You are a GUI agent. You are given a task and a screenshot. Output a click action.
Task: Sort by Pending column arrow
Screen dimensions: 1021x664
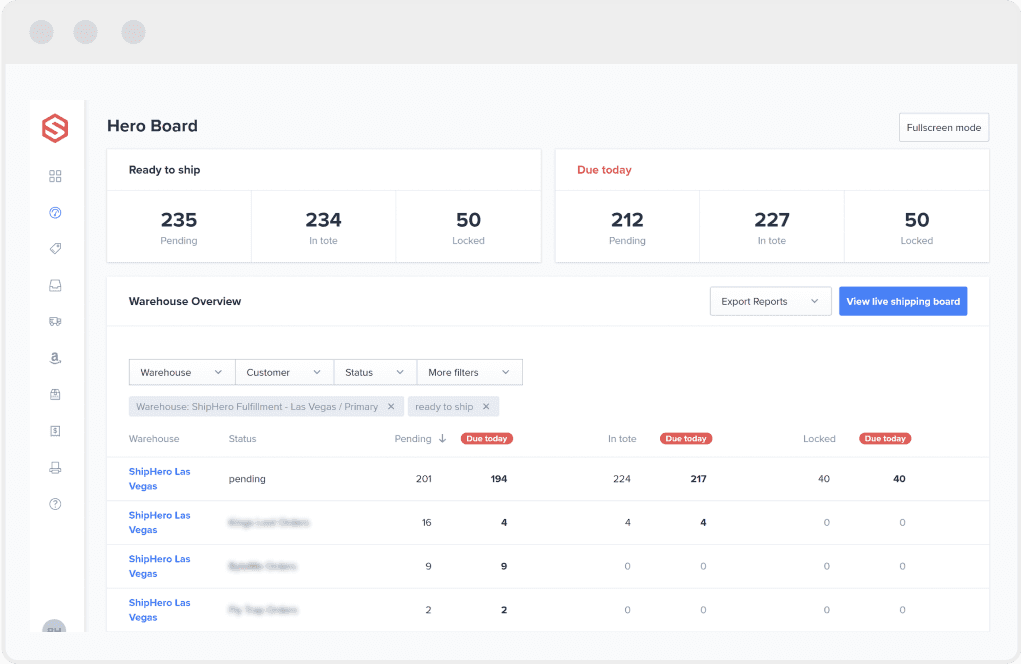pyautogui.click(x=442, y=438)
